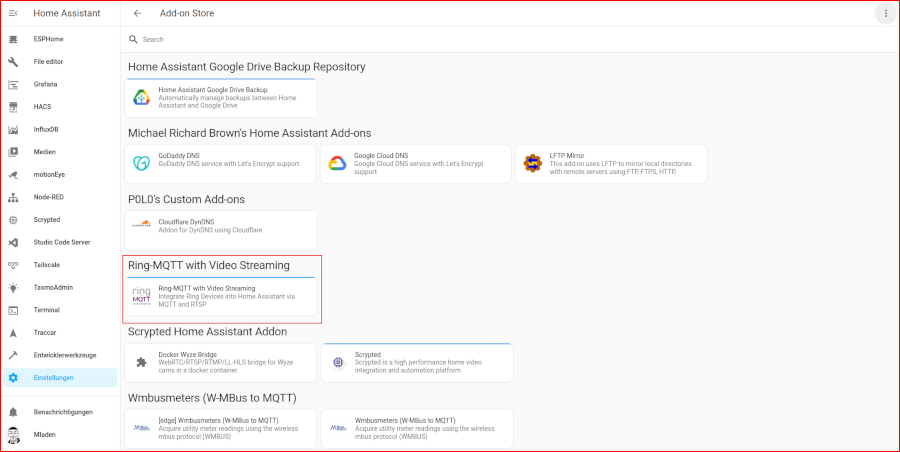The height and width of the screenshot is (452, 900).
Task: Open the Mladen user profile
Action: click(x=60, y=435)
